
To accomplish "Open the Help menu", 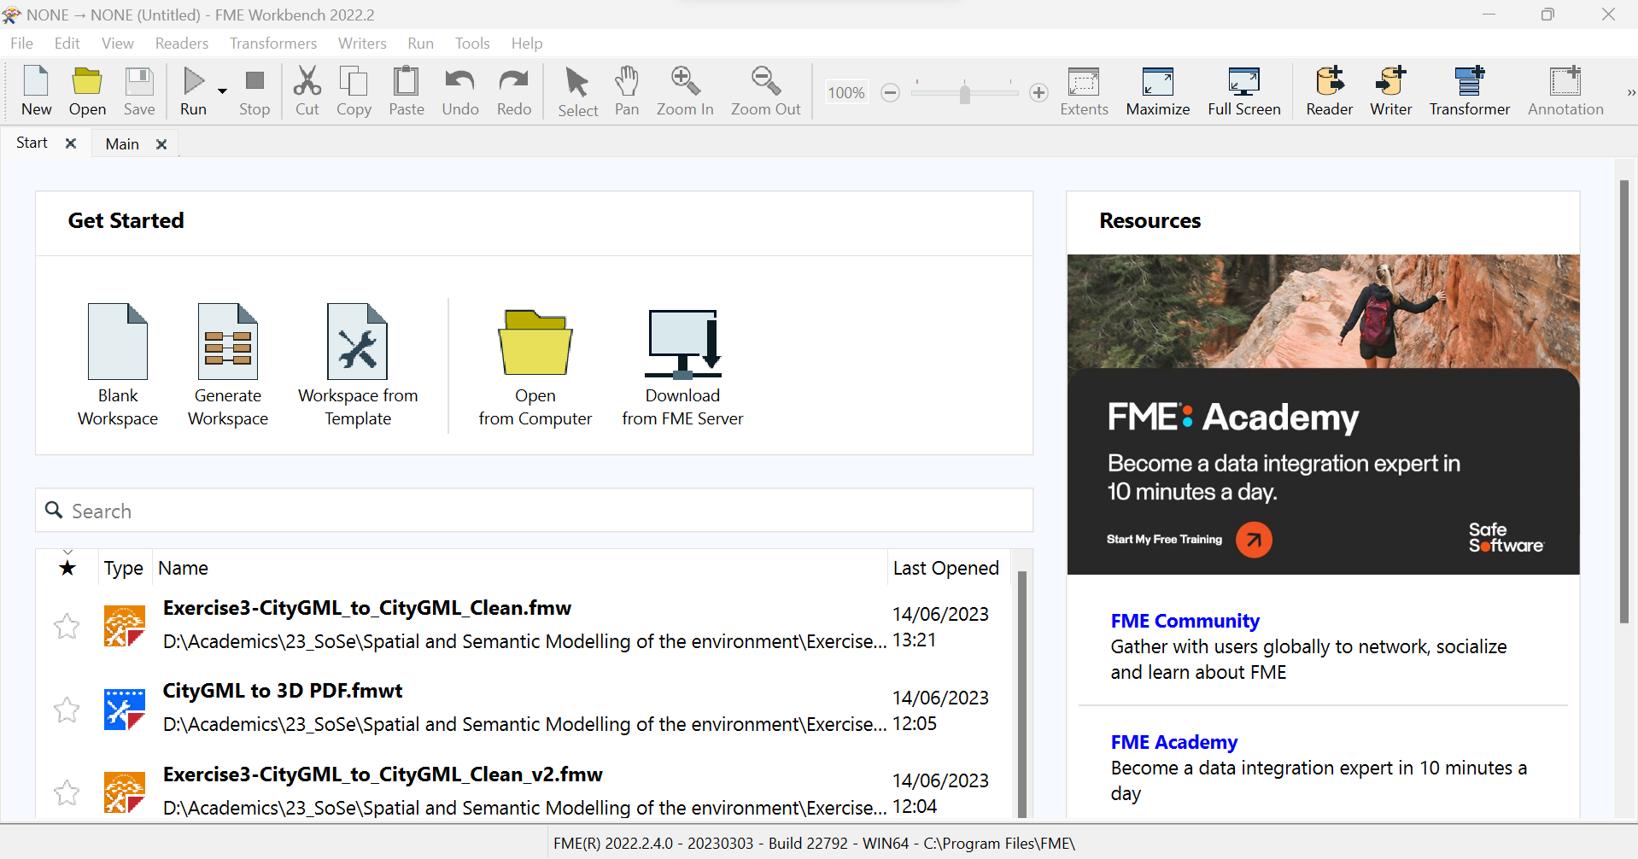I will (527, 43).
